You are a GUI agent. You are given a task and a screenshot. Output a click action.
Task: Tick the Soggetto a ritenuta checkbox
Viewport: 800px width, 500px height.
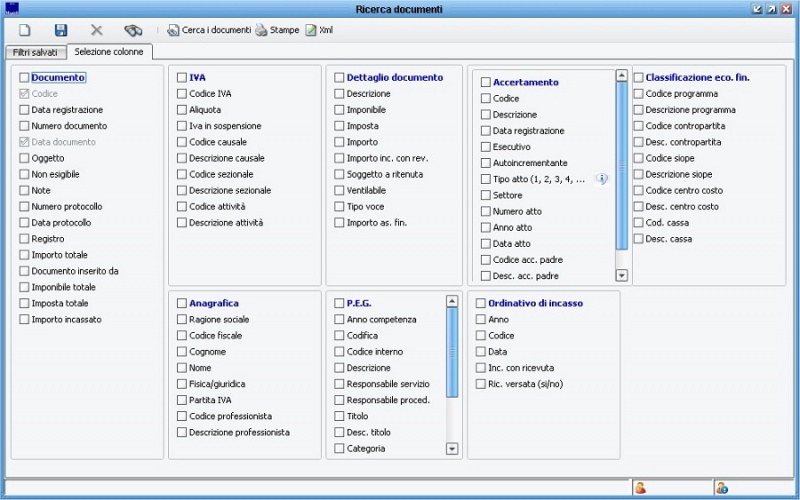click(339, 174)
